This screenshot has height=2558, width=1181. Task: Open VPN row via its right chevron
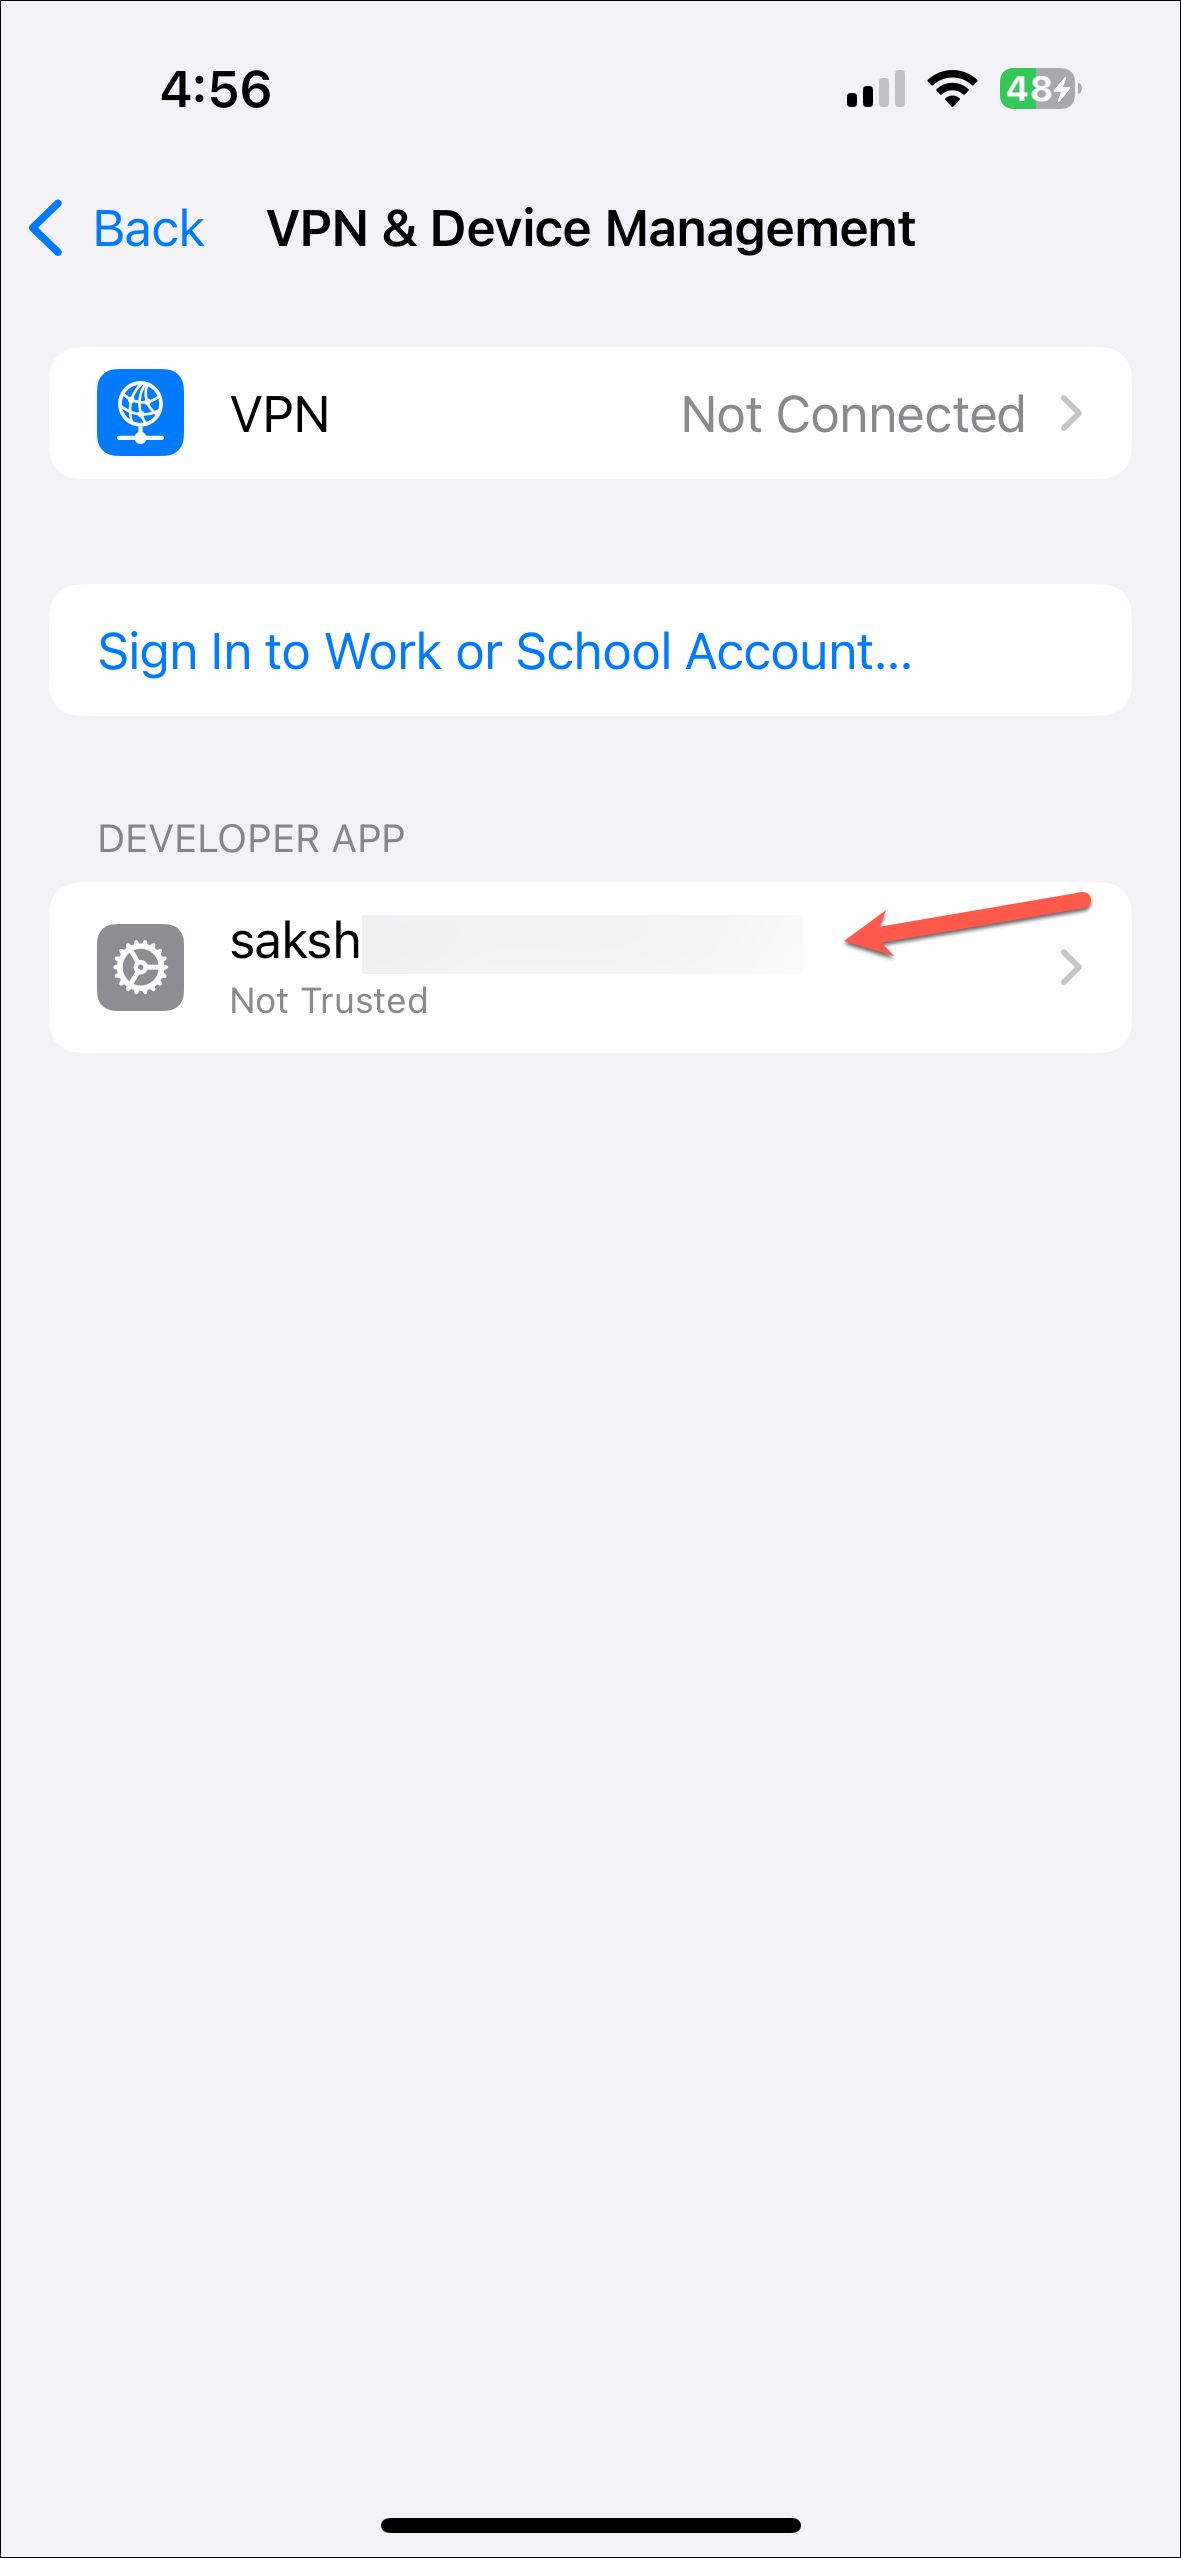(1071, 413)
